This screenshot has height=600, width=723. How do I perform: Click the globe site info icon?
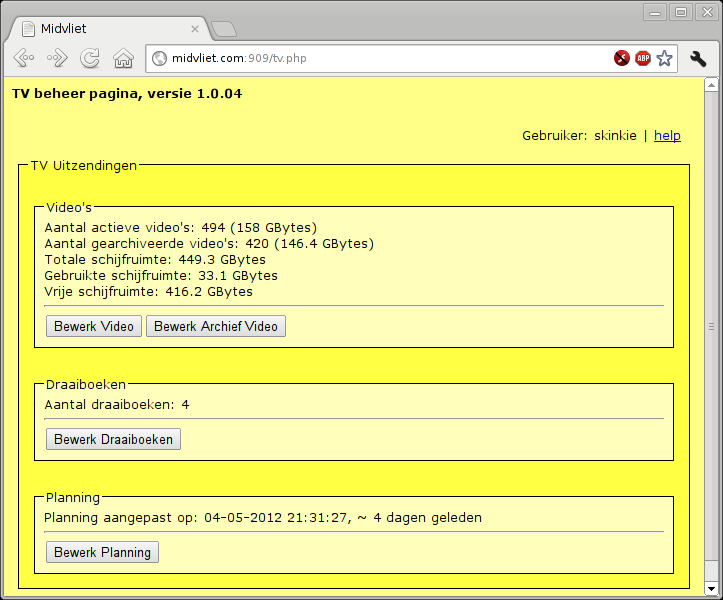click(x=159, y=59)
